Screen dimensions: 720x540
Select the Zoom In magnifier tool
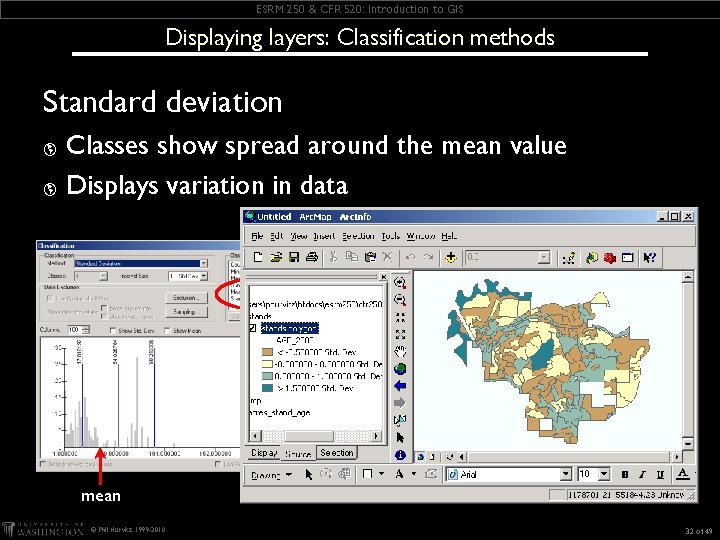pyautogui.click(x=400, y=282)
